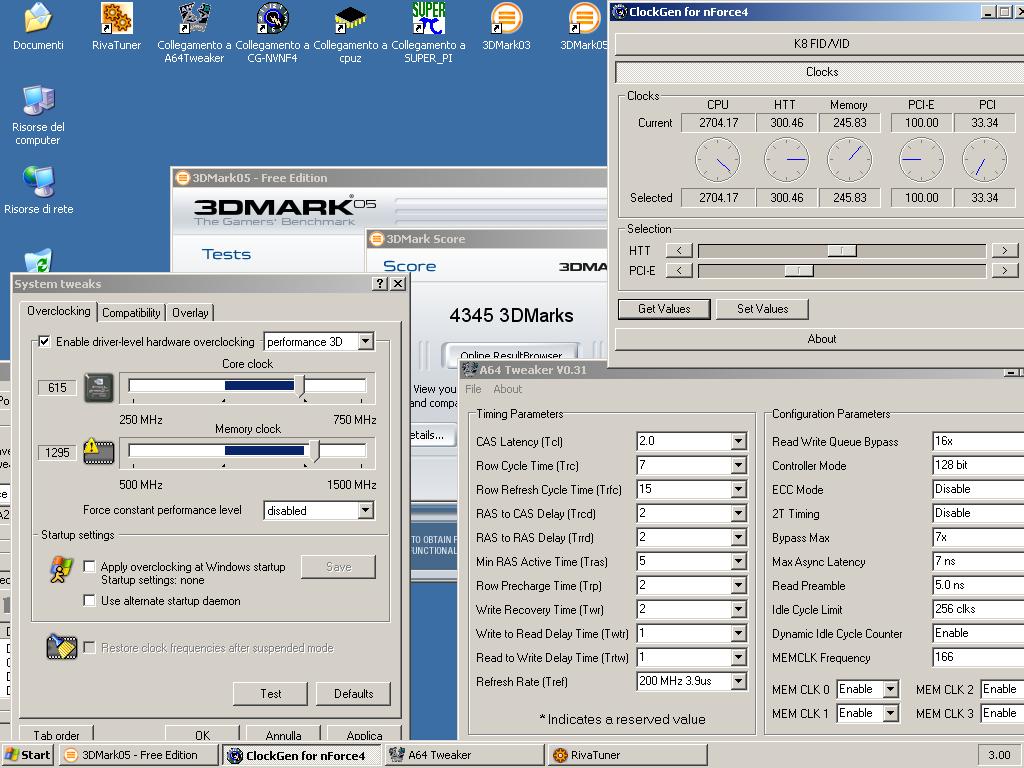Open the 3DMark03 desktop shortcut
Screen dimensions: 1024x768
tap(506, 18)
